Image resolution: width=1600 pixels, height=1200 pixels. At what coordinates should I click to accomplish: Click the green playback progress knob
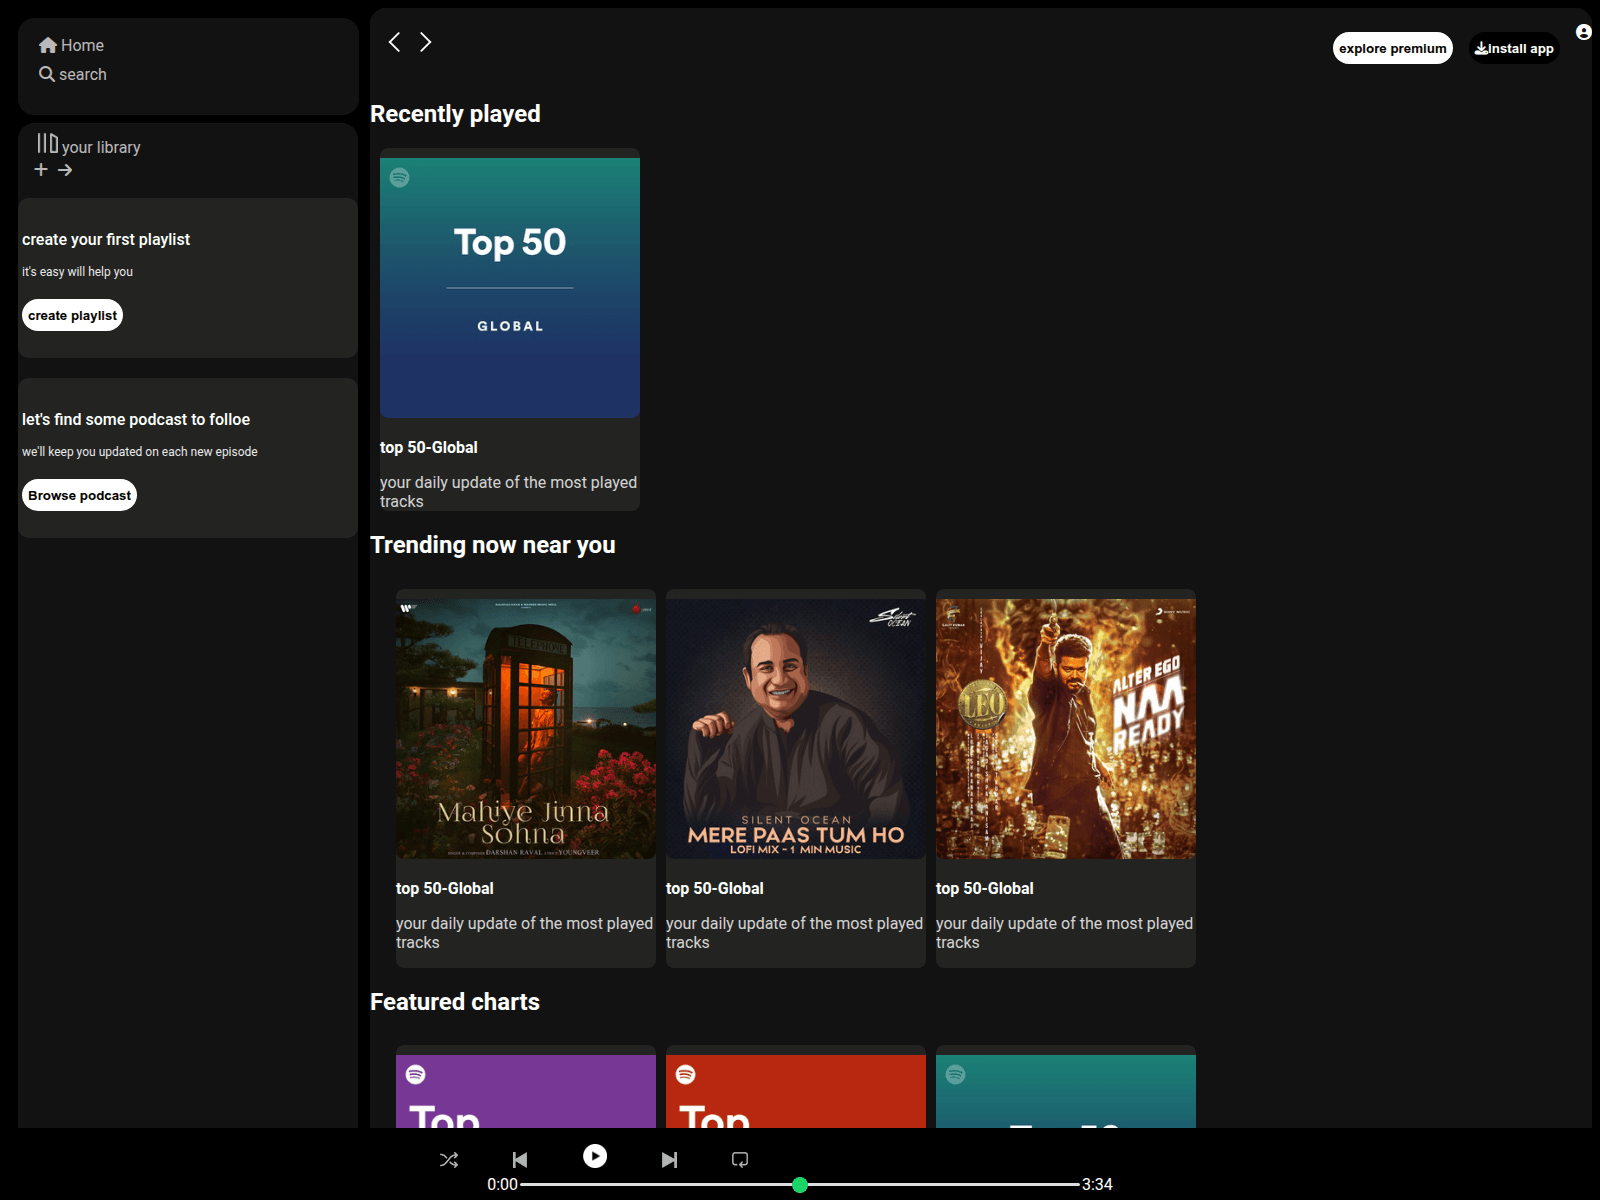coord(800,1185)
